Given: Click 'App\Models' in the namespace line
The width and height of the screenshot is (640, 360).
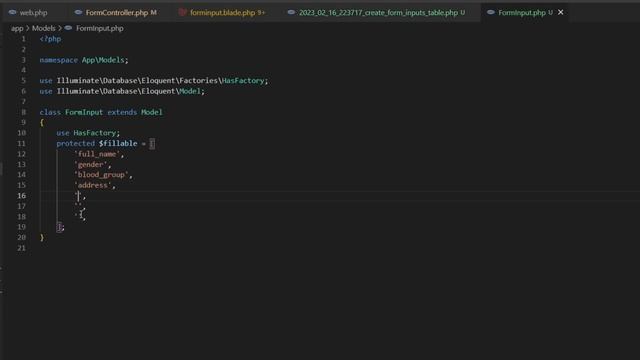Looking at the screenshot, I should pyautogui.click(x=103, y=60).
